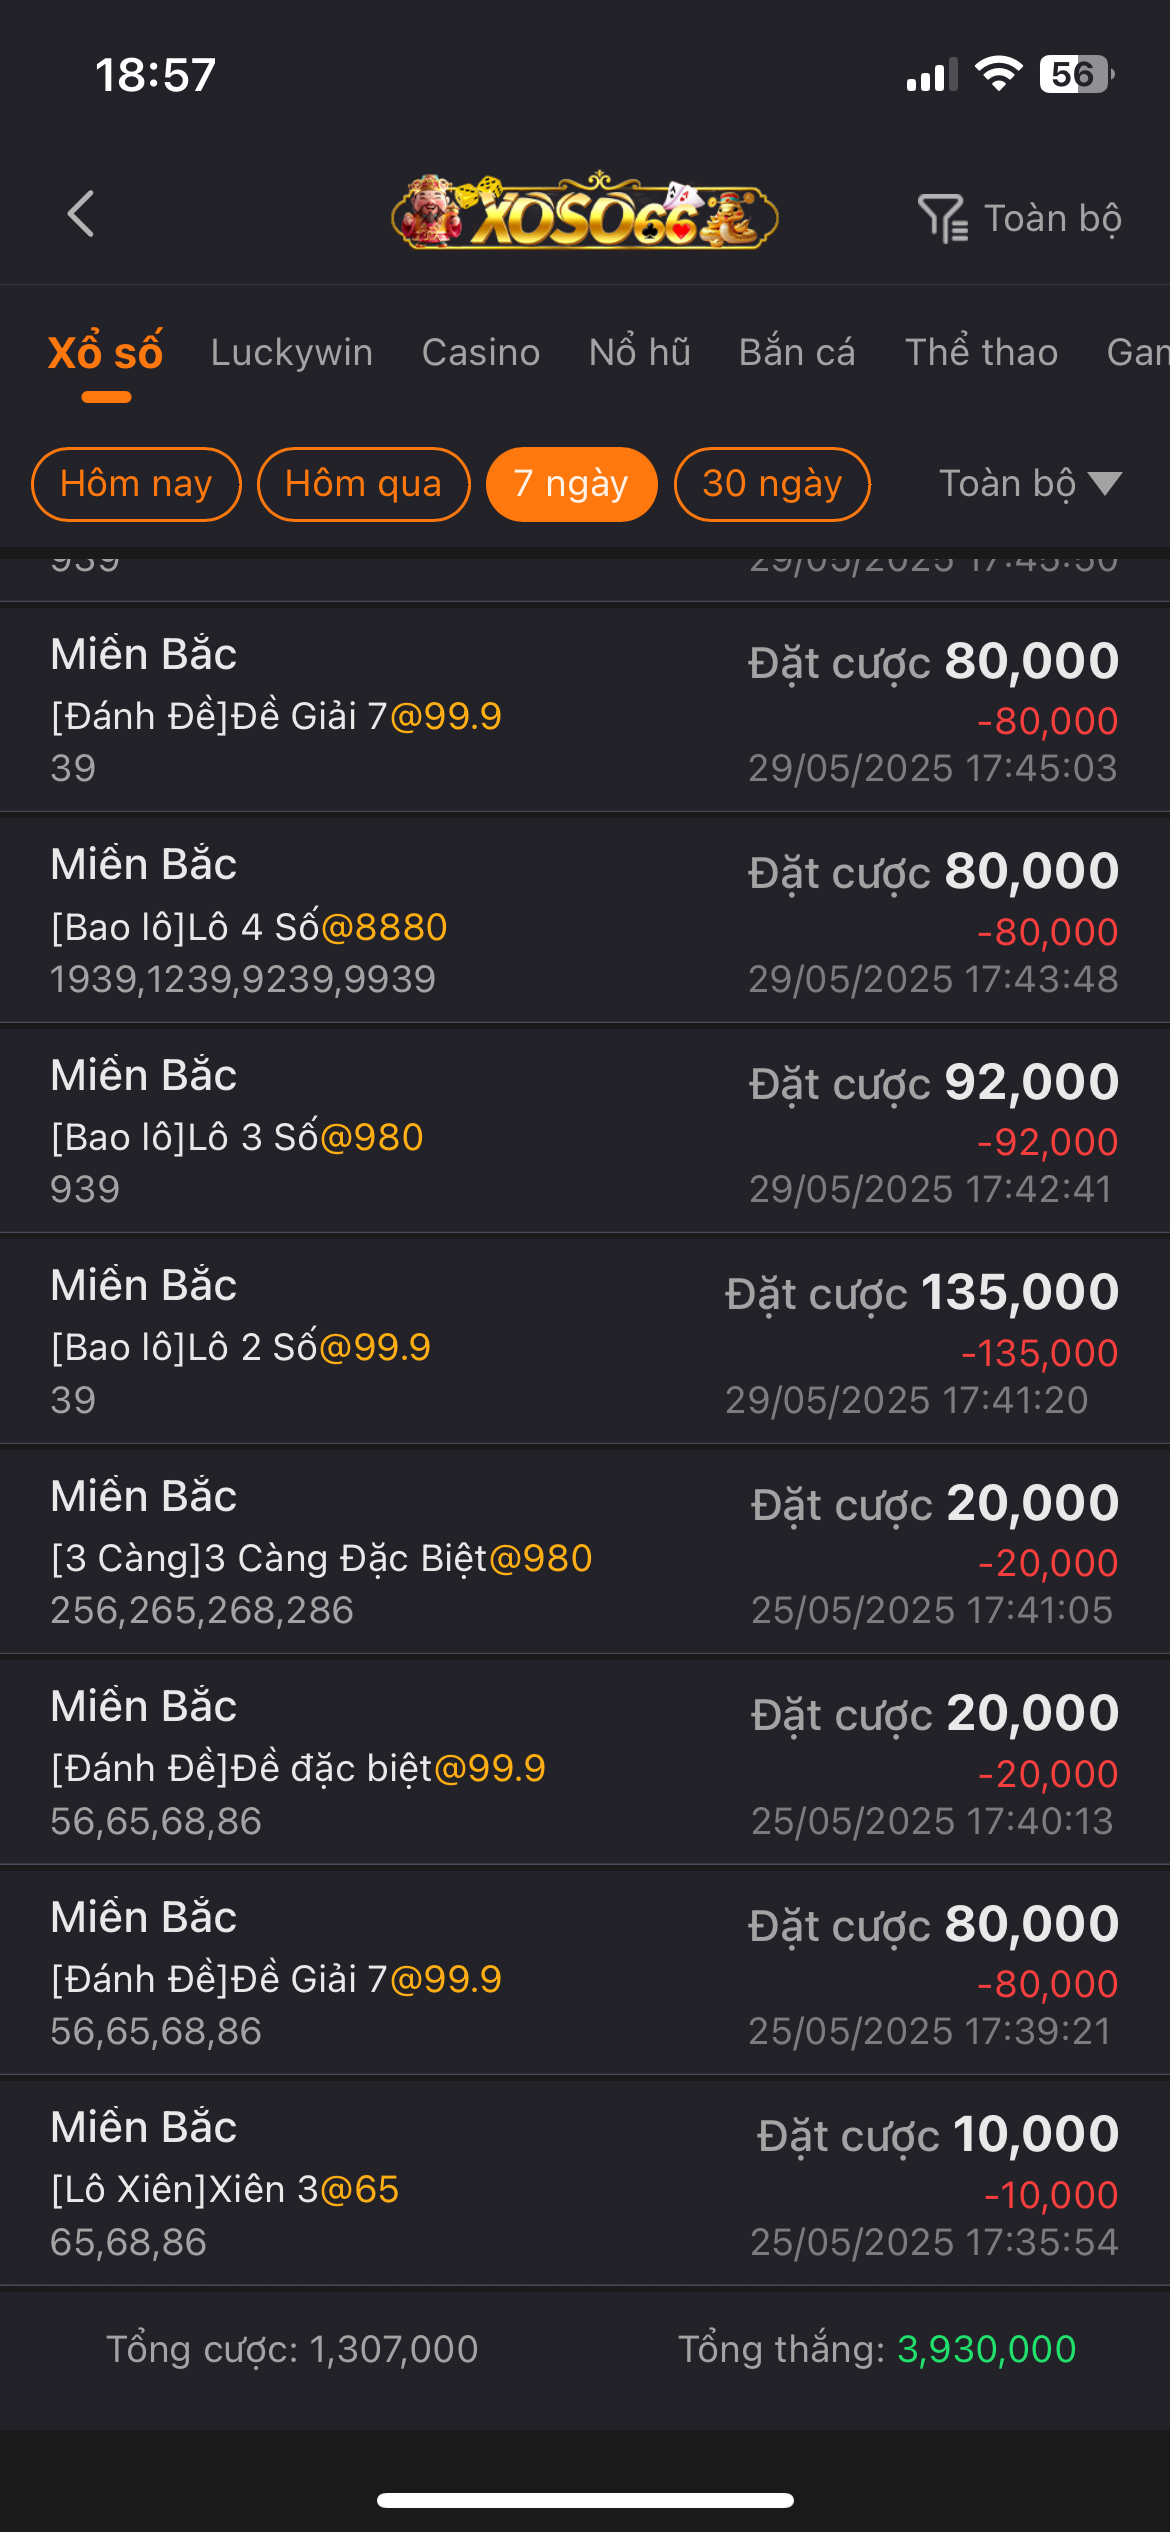Tap the Xổ số tab
Screen dimensions: 1170x2532
click(x=106, y=352)
